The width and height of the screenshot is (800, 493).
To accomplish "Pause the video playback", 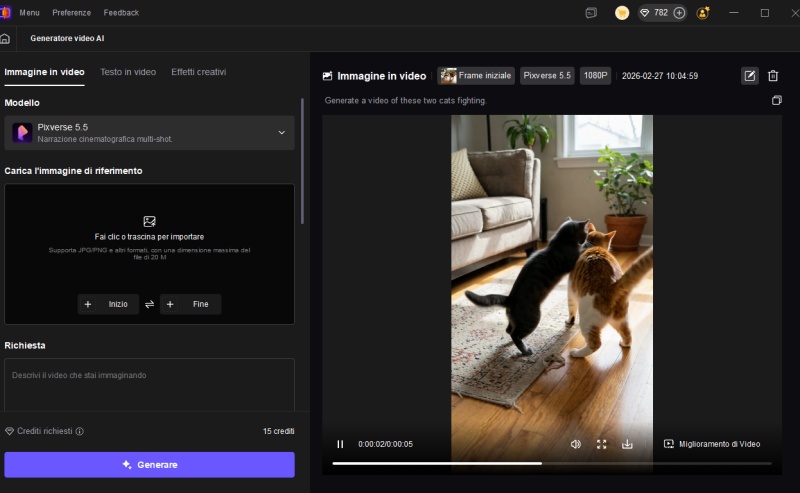I will pos(340,444).
